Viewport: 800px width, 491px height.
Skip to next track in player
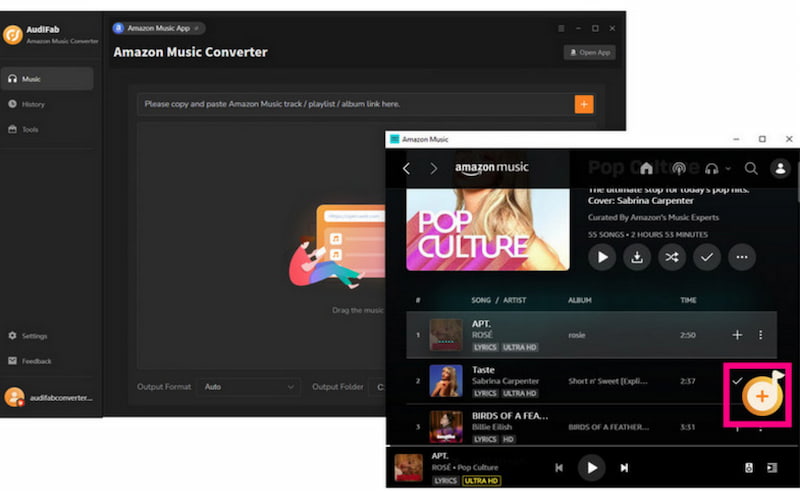pos(624,468)
